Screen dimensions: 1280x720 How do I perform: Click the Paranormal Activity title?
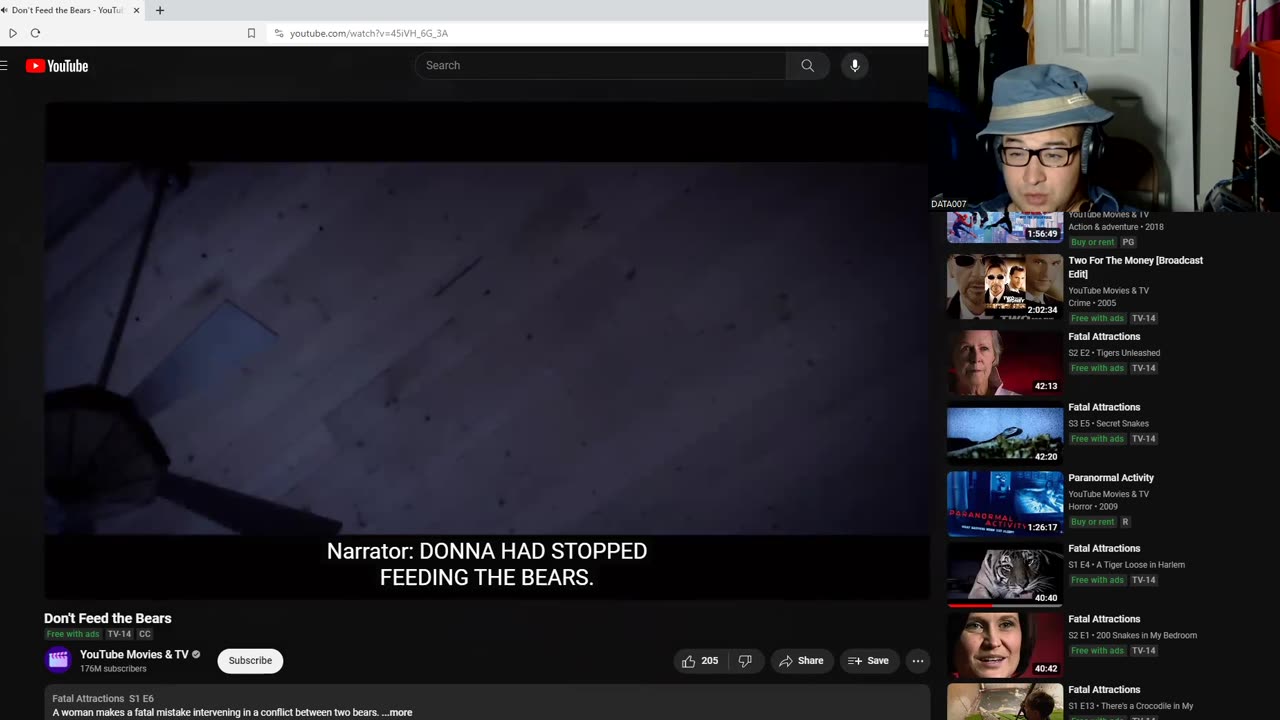[x=1110, y=478]
